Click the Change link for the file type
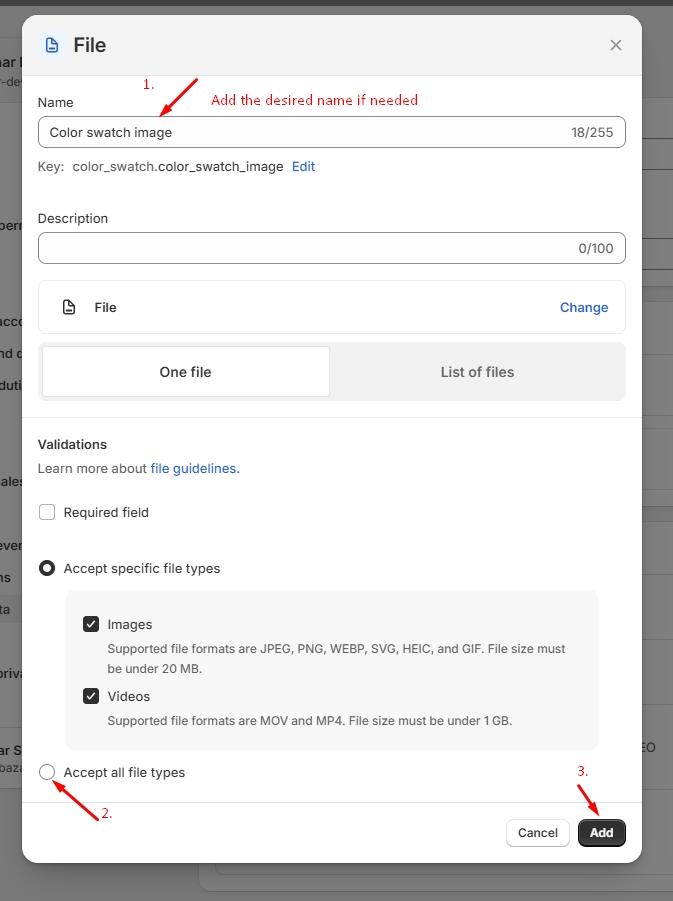Image resolution: width=673 pixels, height=901 pixels. point(583,307)
